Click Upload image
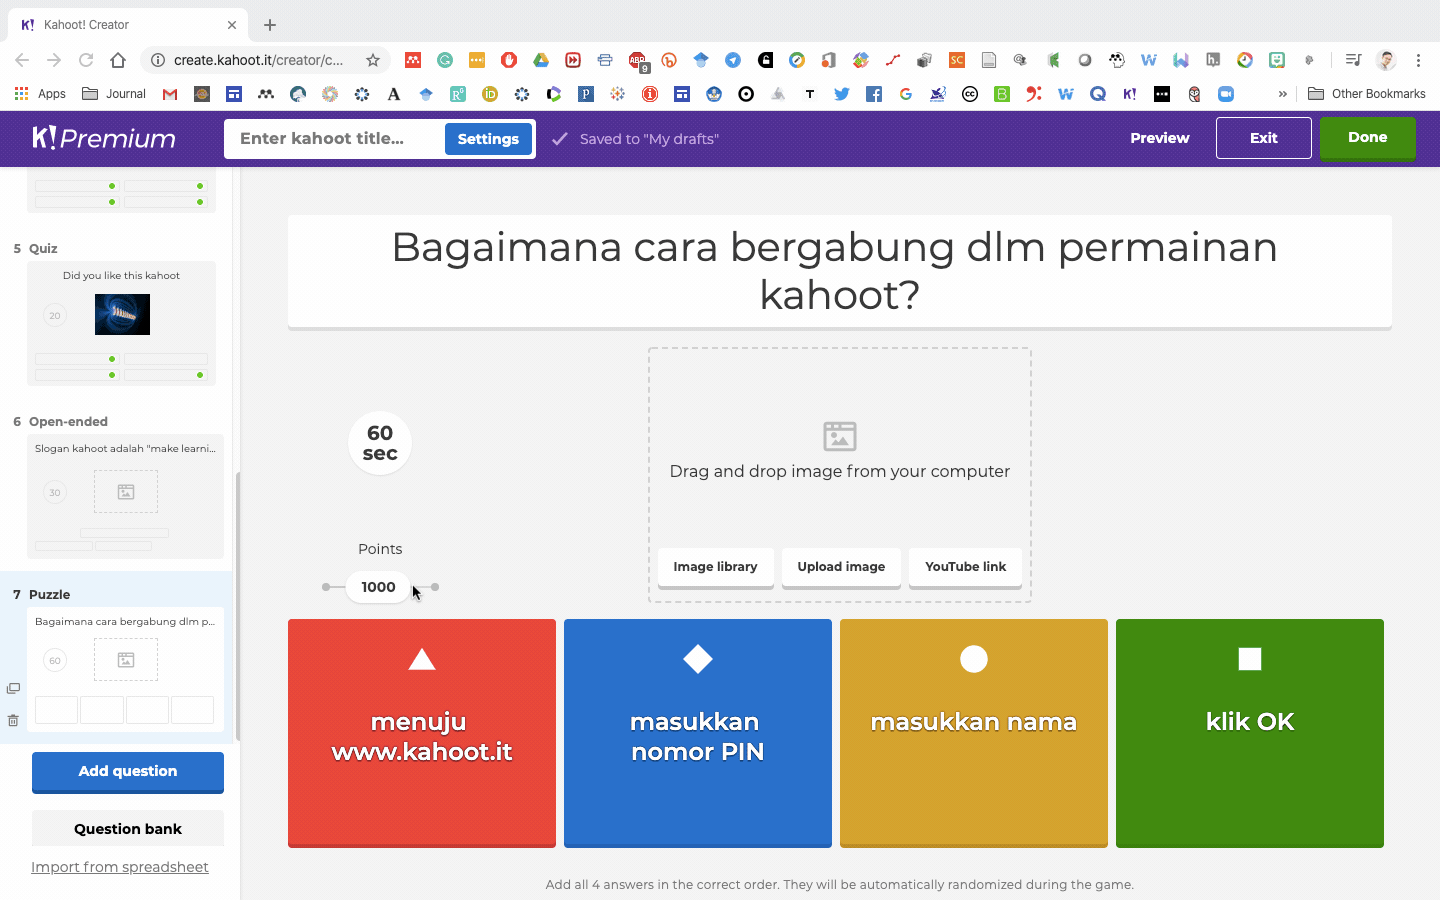Viewport: 1440px width, 900px height. pos(841,567)
